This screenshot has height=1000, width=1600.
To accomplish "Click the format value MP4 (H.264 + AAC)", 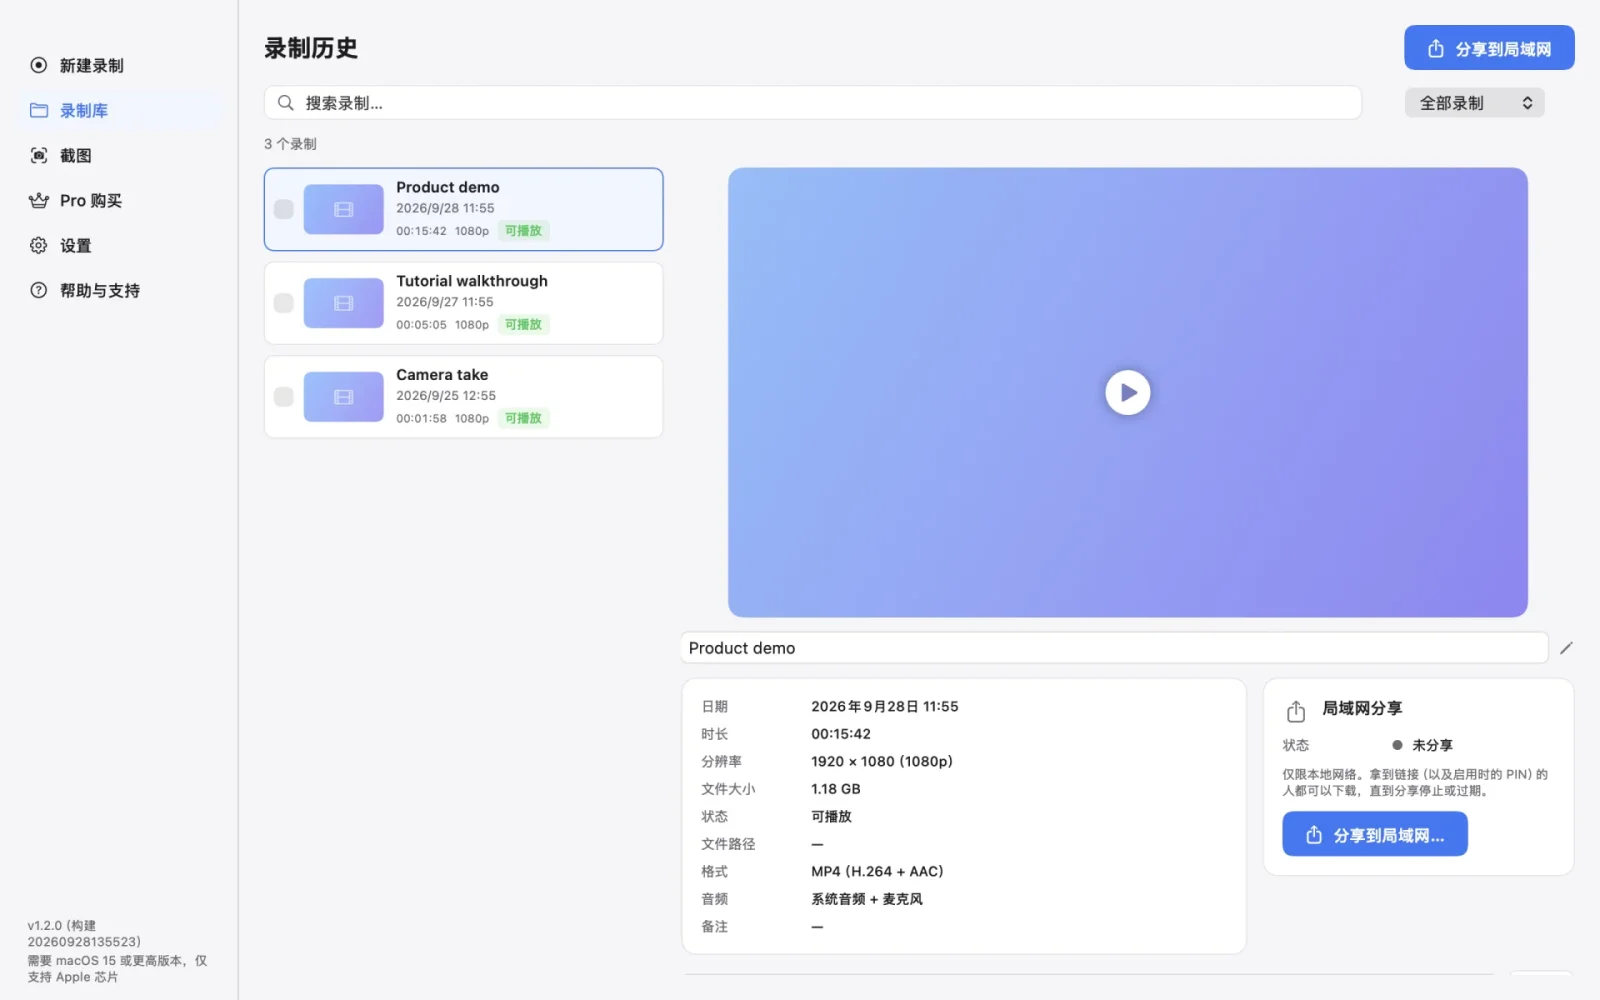I will tap(877, 871).
